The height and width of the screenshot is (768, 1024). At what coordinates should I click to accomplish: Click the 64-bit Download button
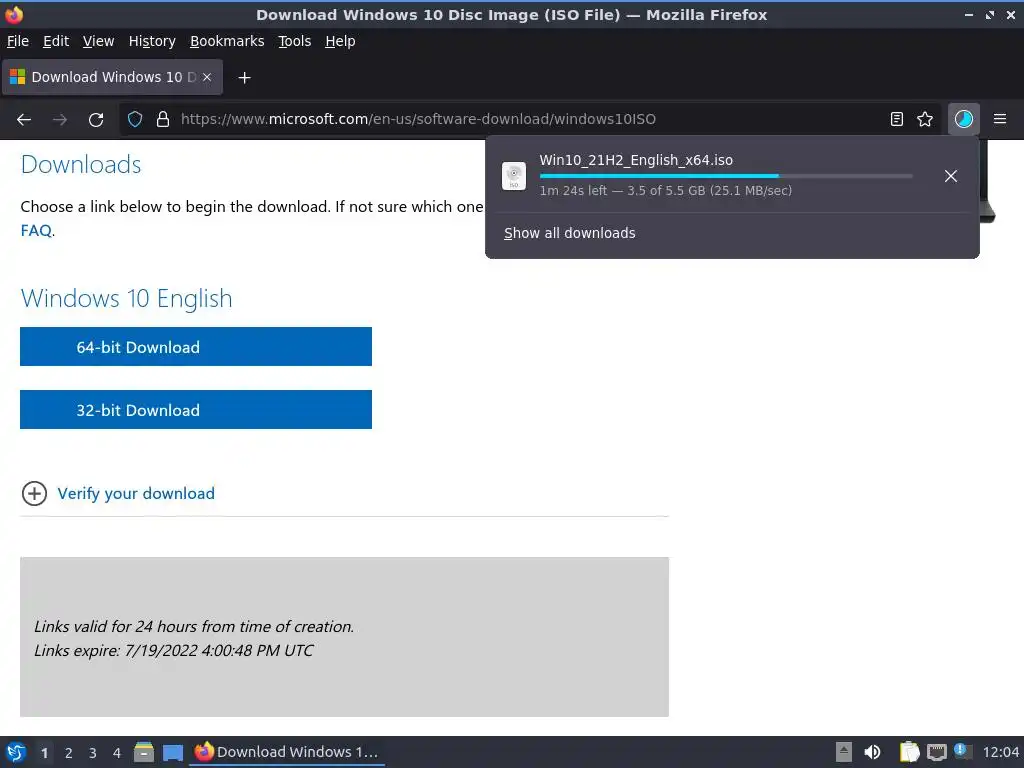click(x=196, y=347)
